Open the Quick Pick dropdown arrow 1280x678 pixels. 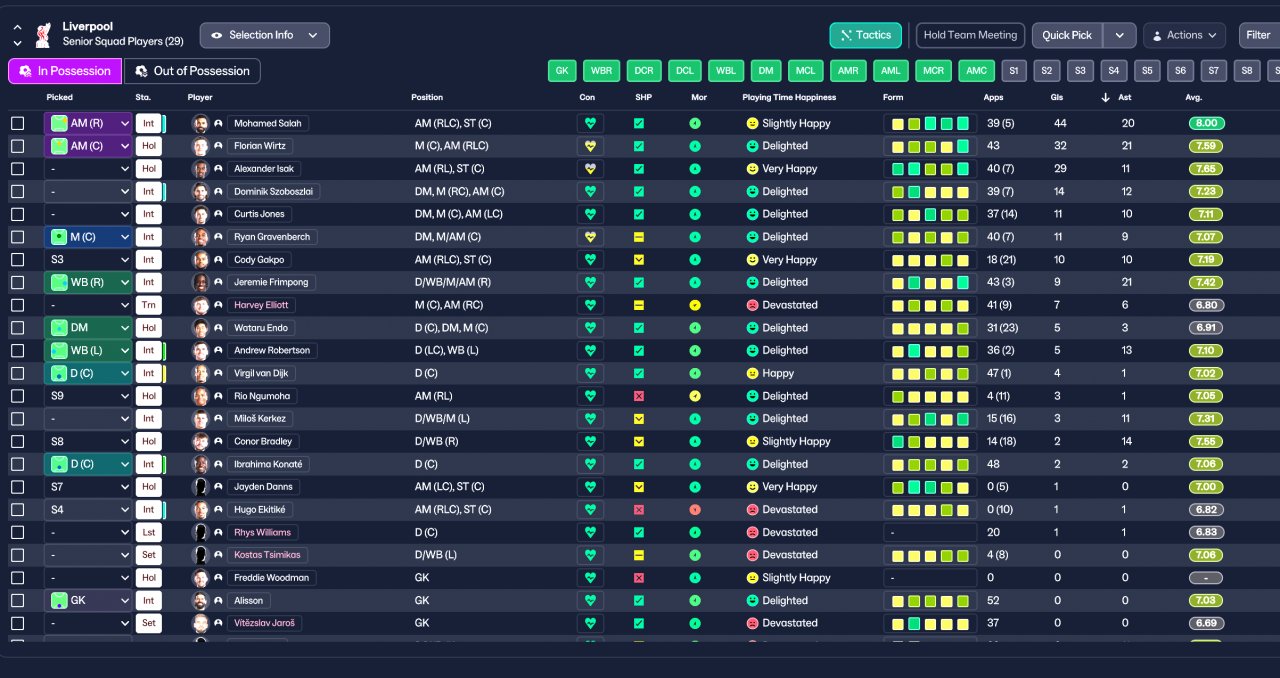pyautogui.click(x=1120, y=35)
